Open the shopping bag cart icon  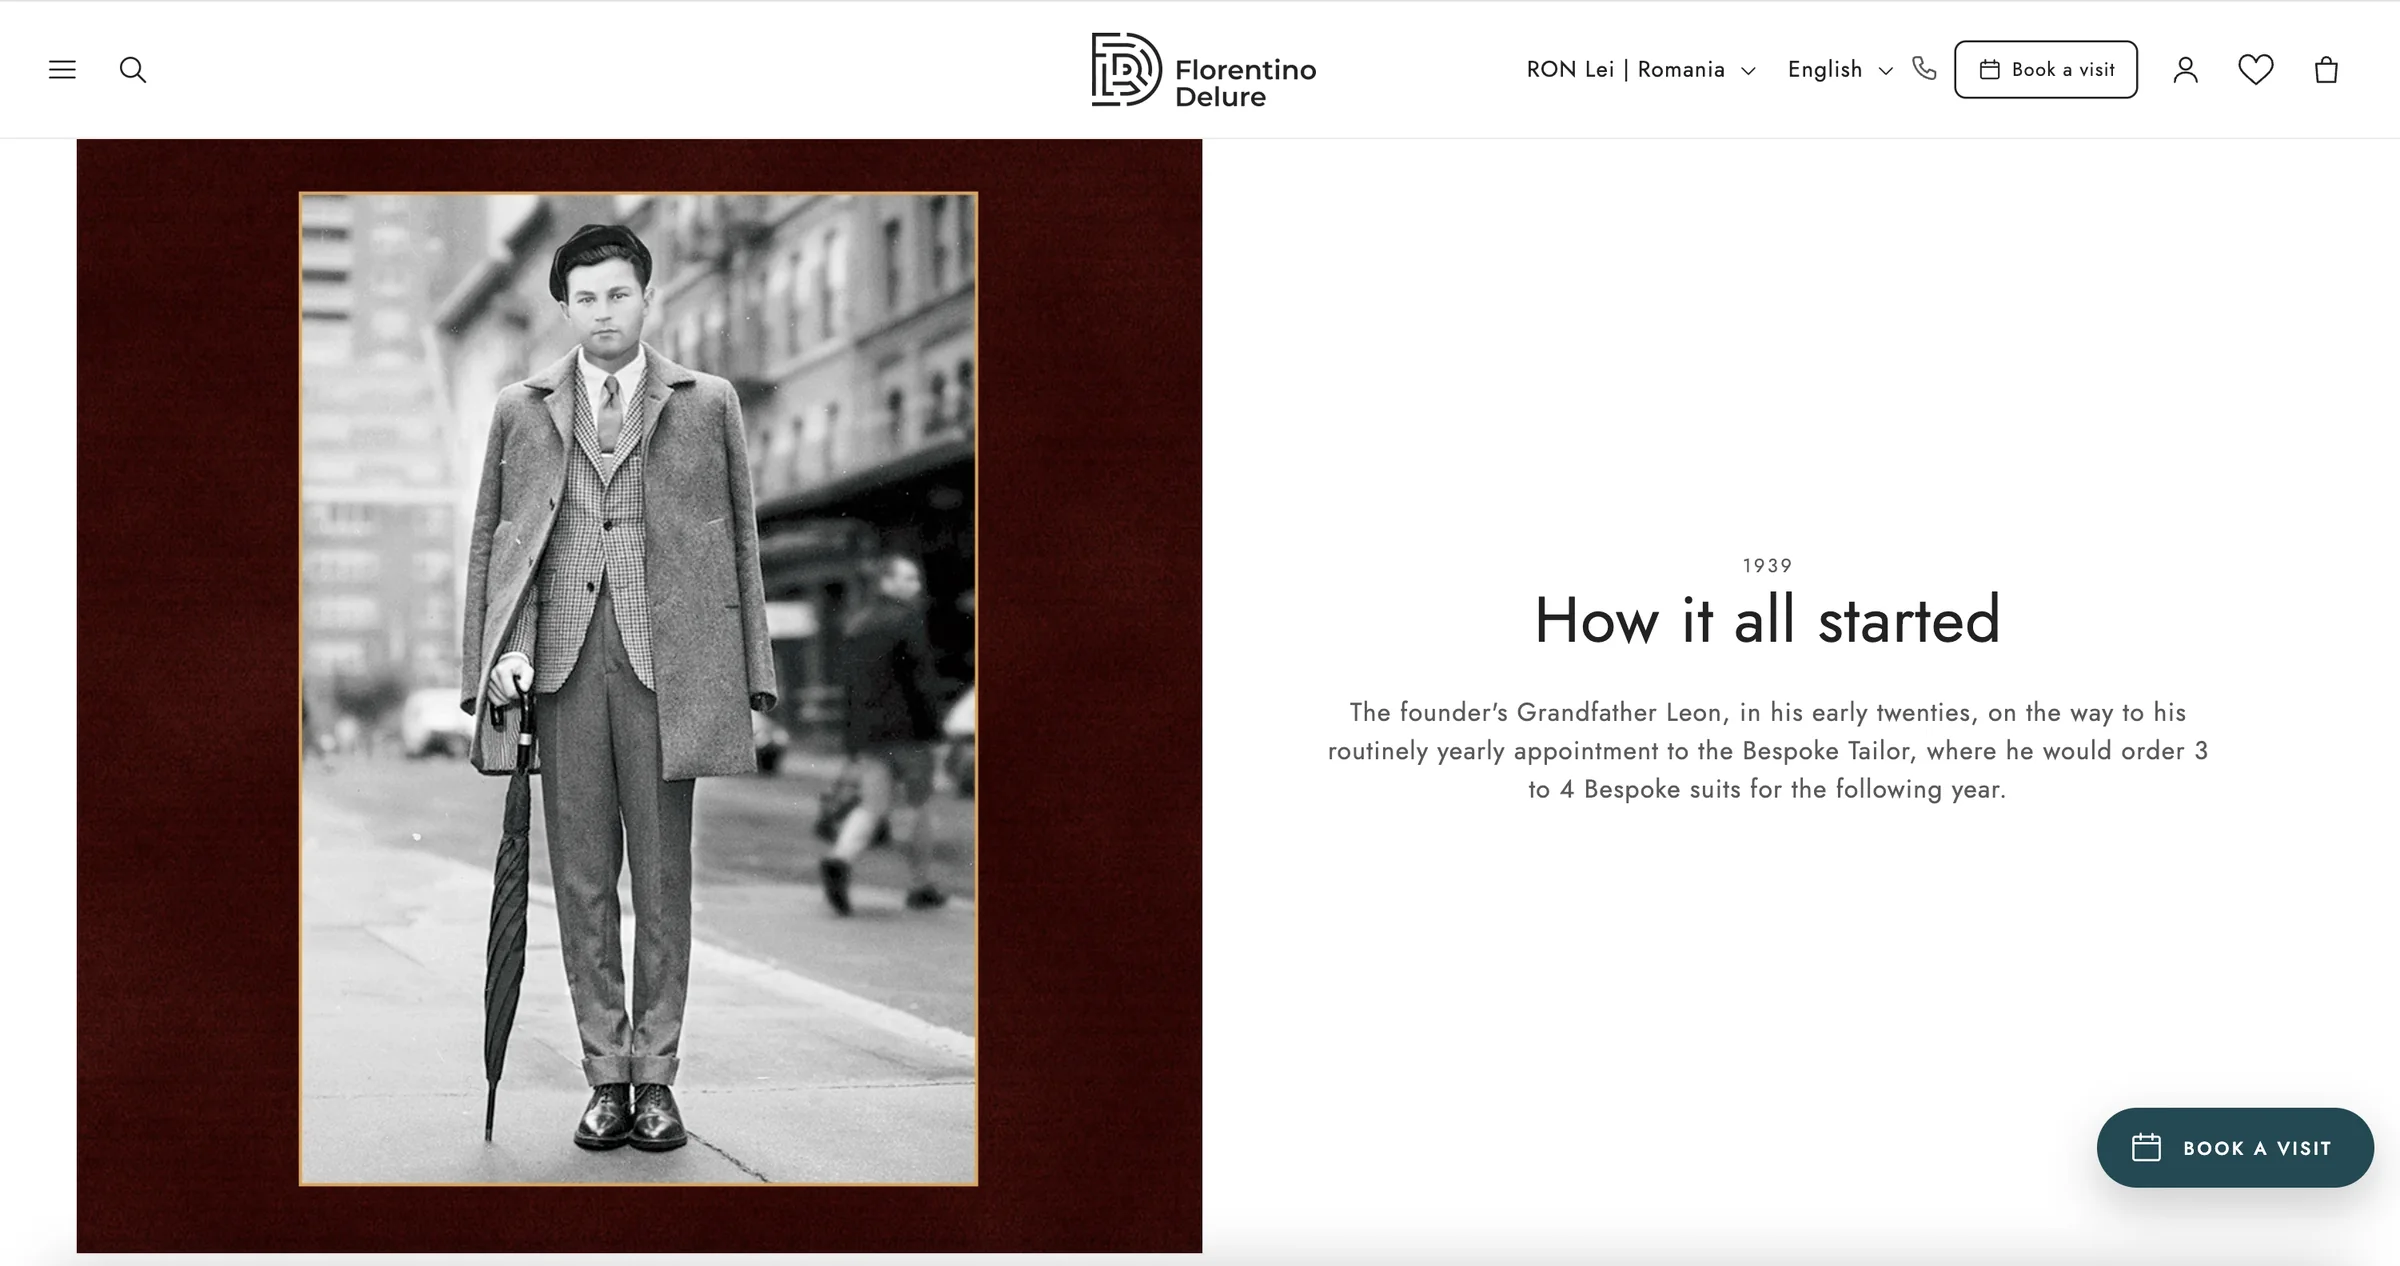[2326, 70]
